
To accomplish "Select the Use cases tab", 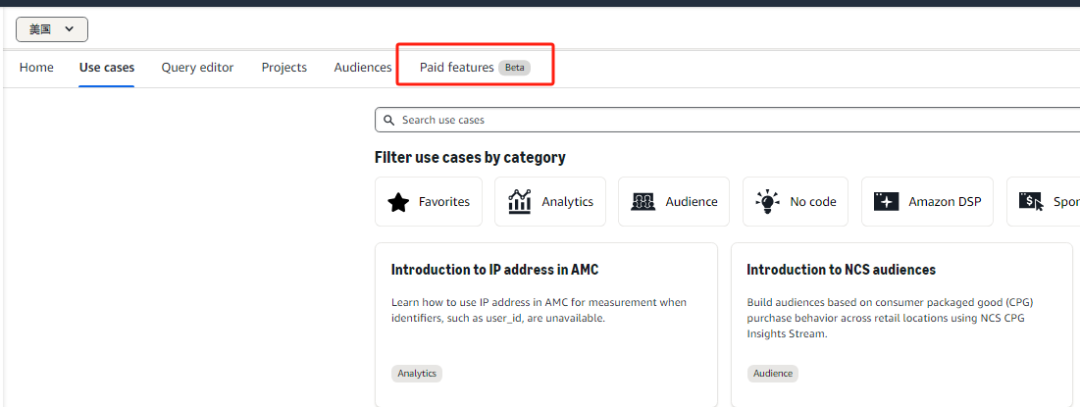I will point(106,68).
